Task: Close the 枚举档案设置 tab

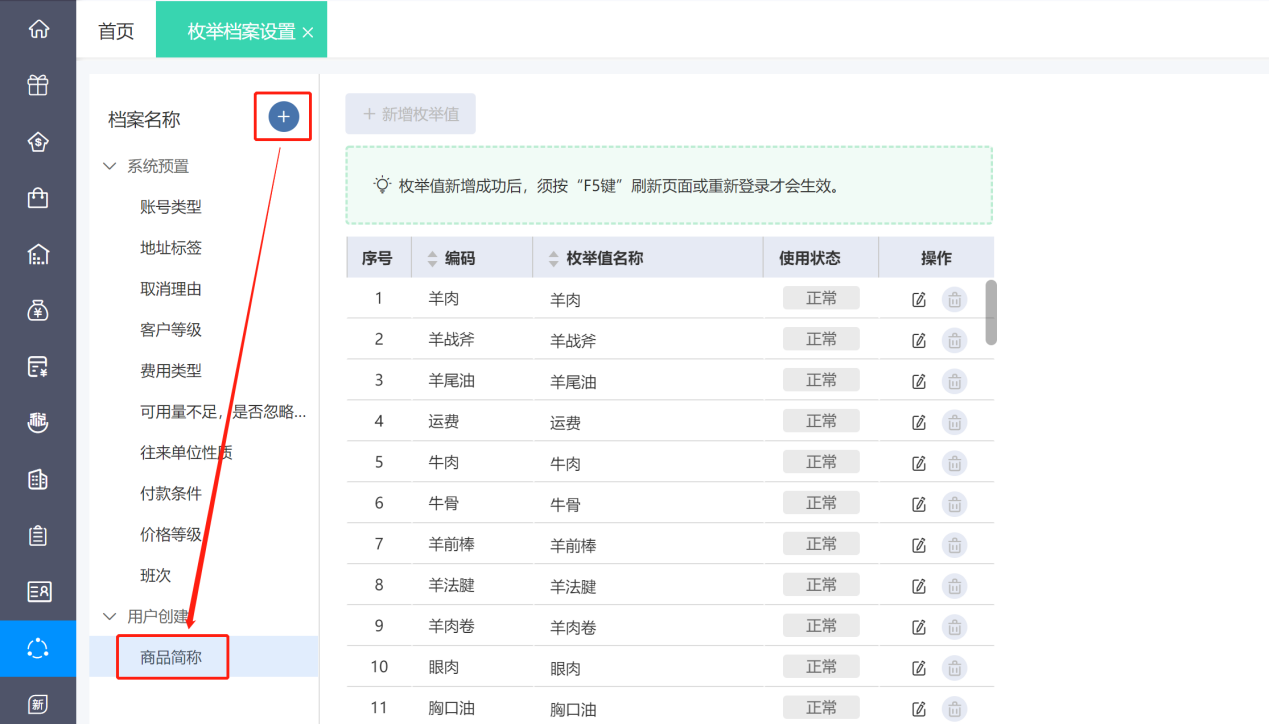Action: [308, 33]
